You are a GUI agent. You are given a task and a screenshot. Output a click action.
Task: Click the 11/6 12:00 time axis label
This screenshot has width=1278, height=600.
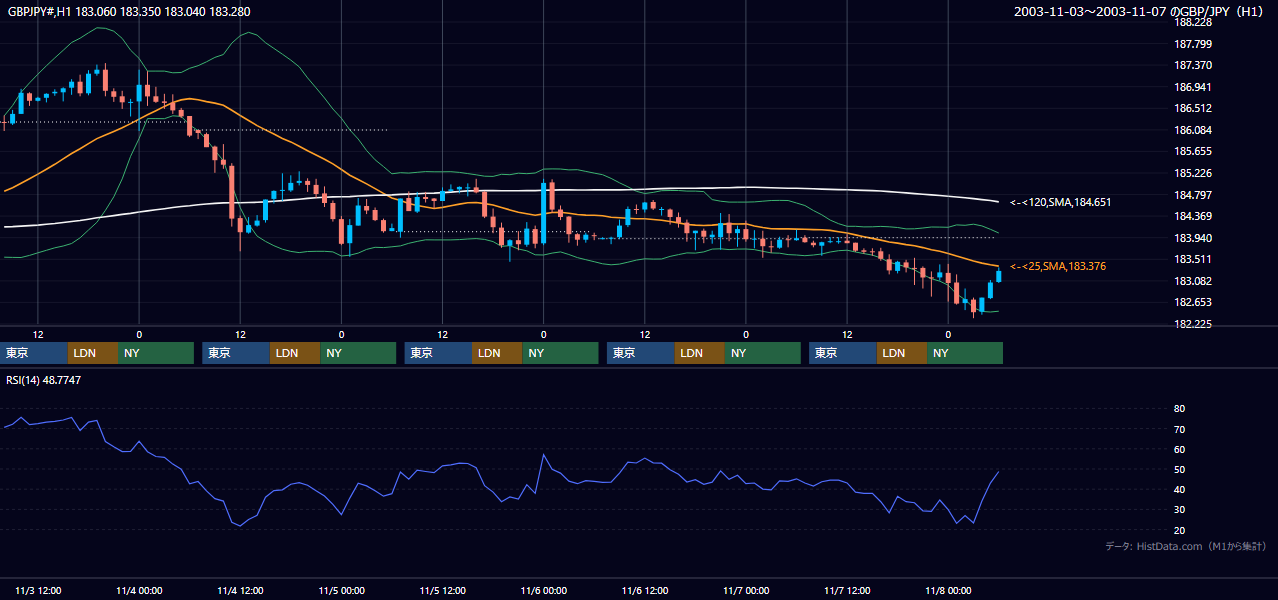point(644,591)
